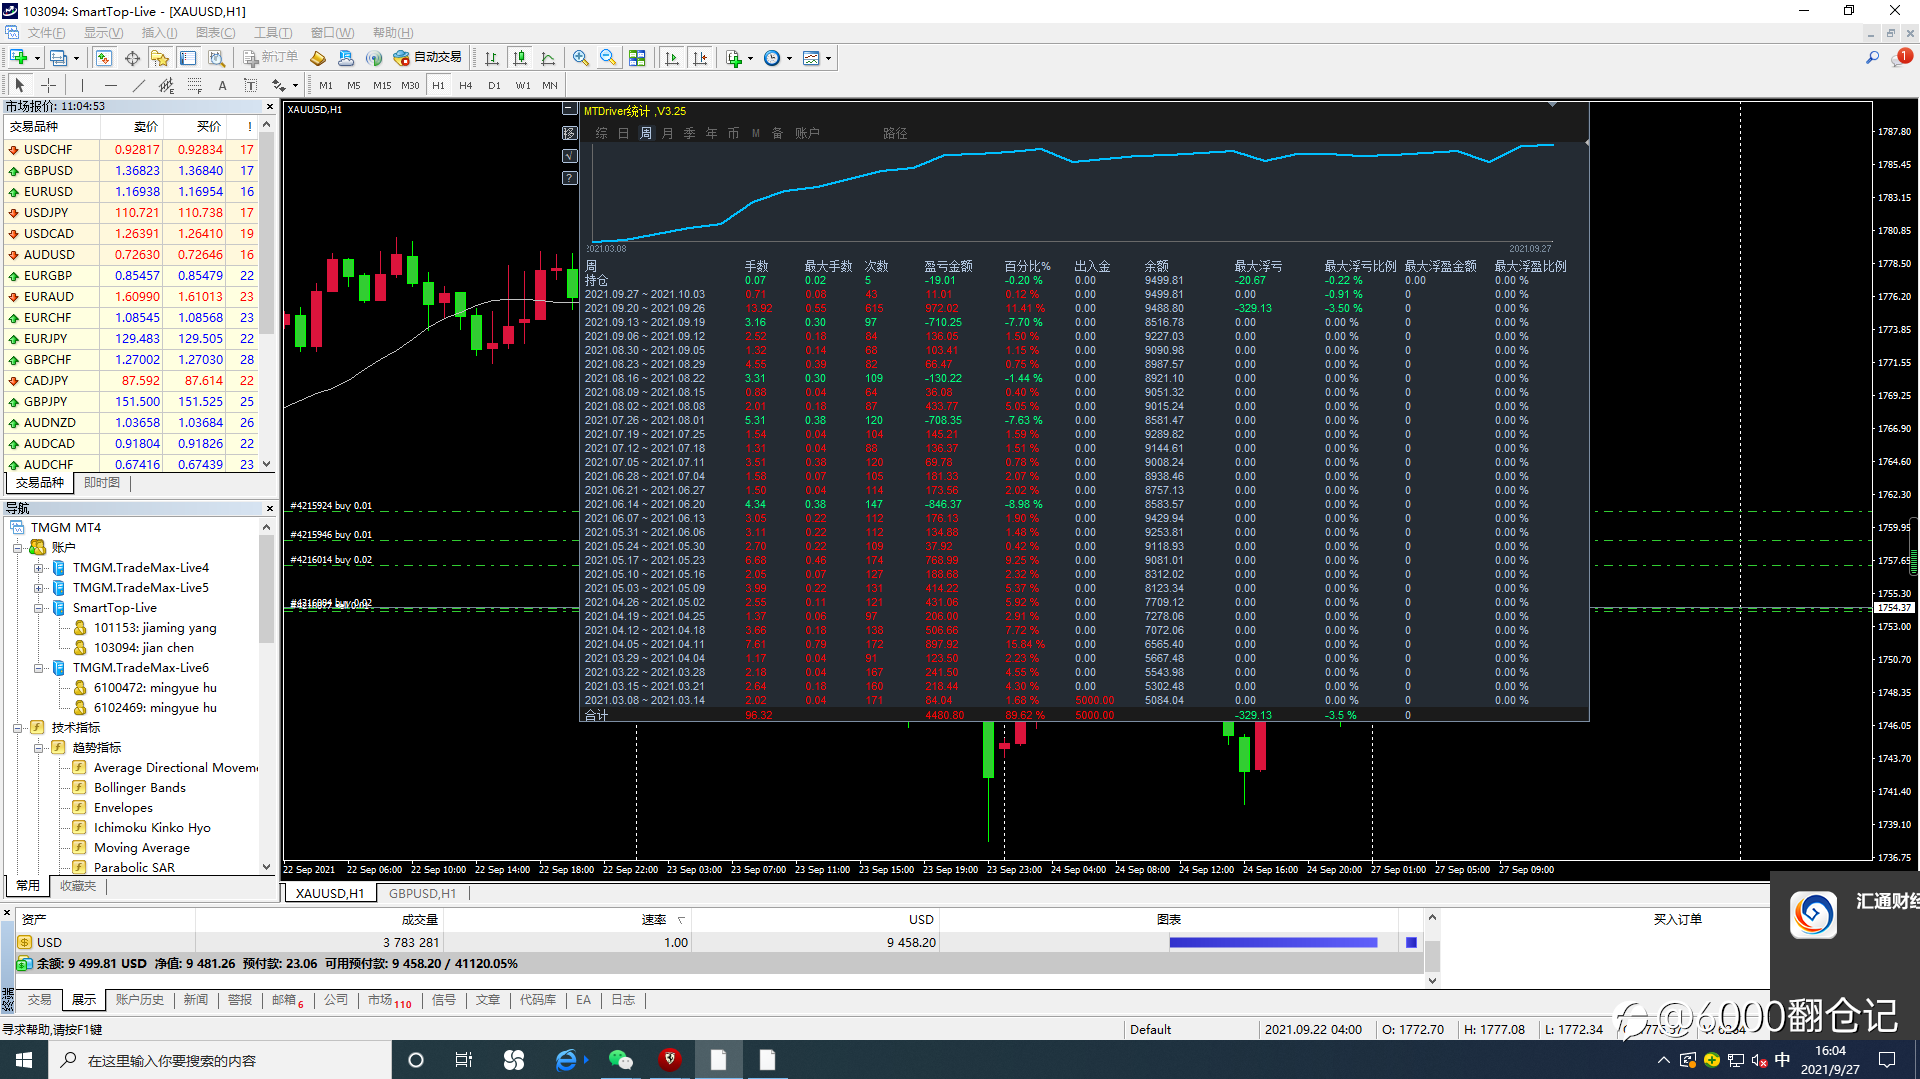The height and width of the screenshot is (1079, 1920).
Task: Click the zoom in magnifier icon
Action: point(580,58)
